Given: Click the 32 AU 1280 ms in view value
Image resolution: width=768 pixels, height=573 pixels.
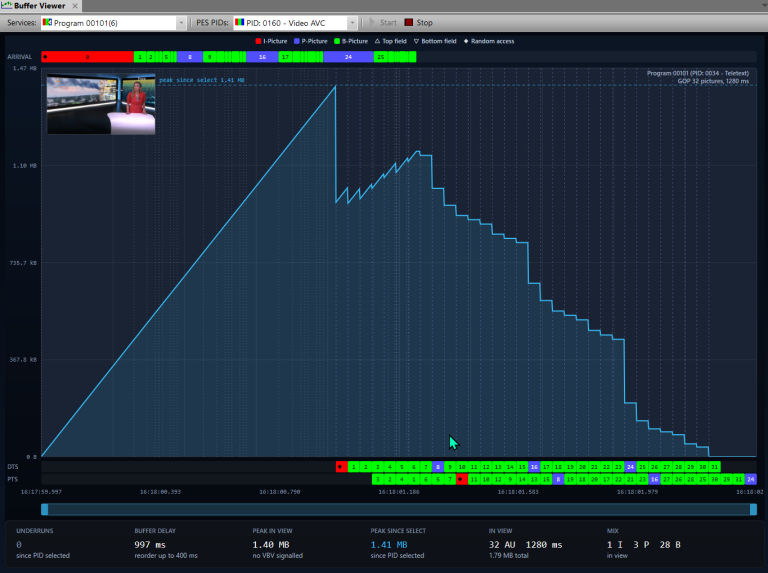Looking at the screenshot, I should click(526, 545).
